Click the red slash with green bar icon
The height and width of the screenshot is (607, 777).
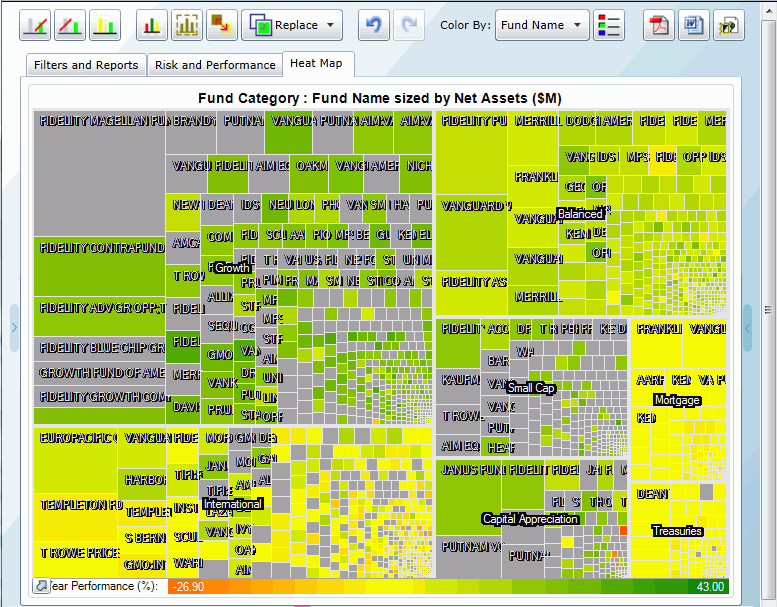(70, 25)
